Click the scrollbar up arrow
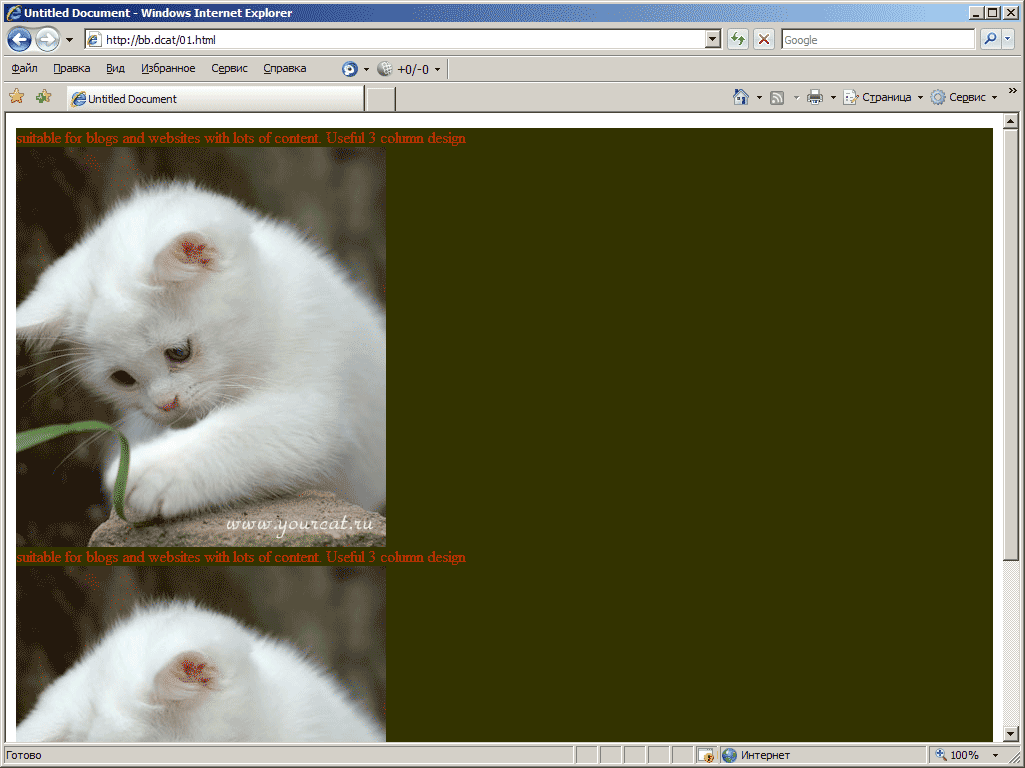 click(1011, 121)
